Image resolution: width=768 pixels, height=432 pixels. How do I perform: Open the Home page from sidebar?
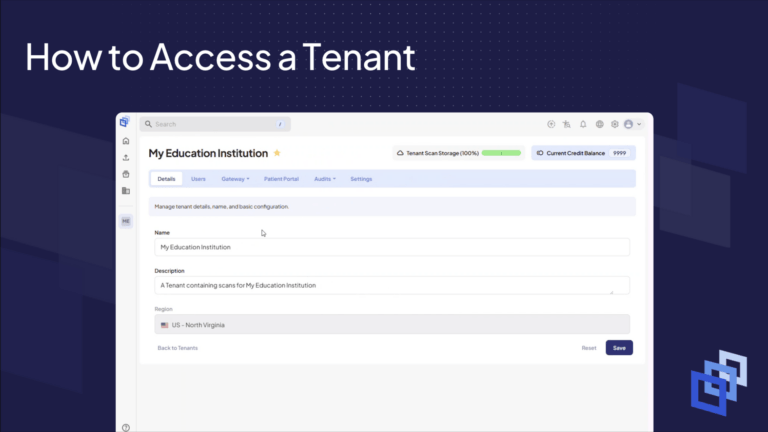126,141
